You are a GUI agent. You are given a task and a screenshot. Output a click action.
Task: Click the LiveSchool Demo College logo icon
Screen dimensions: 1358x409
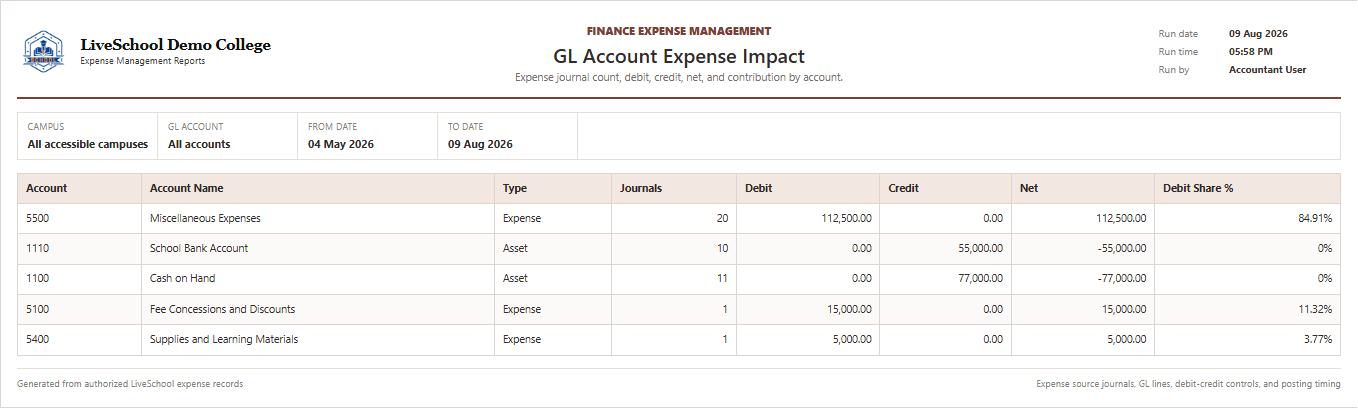click(x=43, y=51)
